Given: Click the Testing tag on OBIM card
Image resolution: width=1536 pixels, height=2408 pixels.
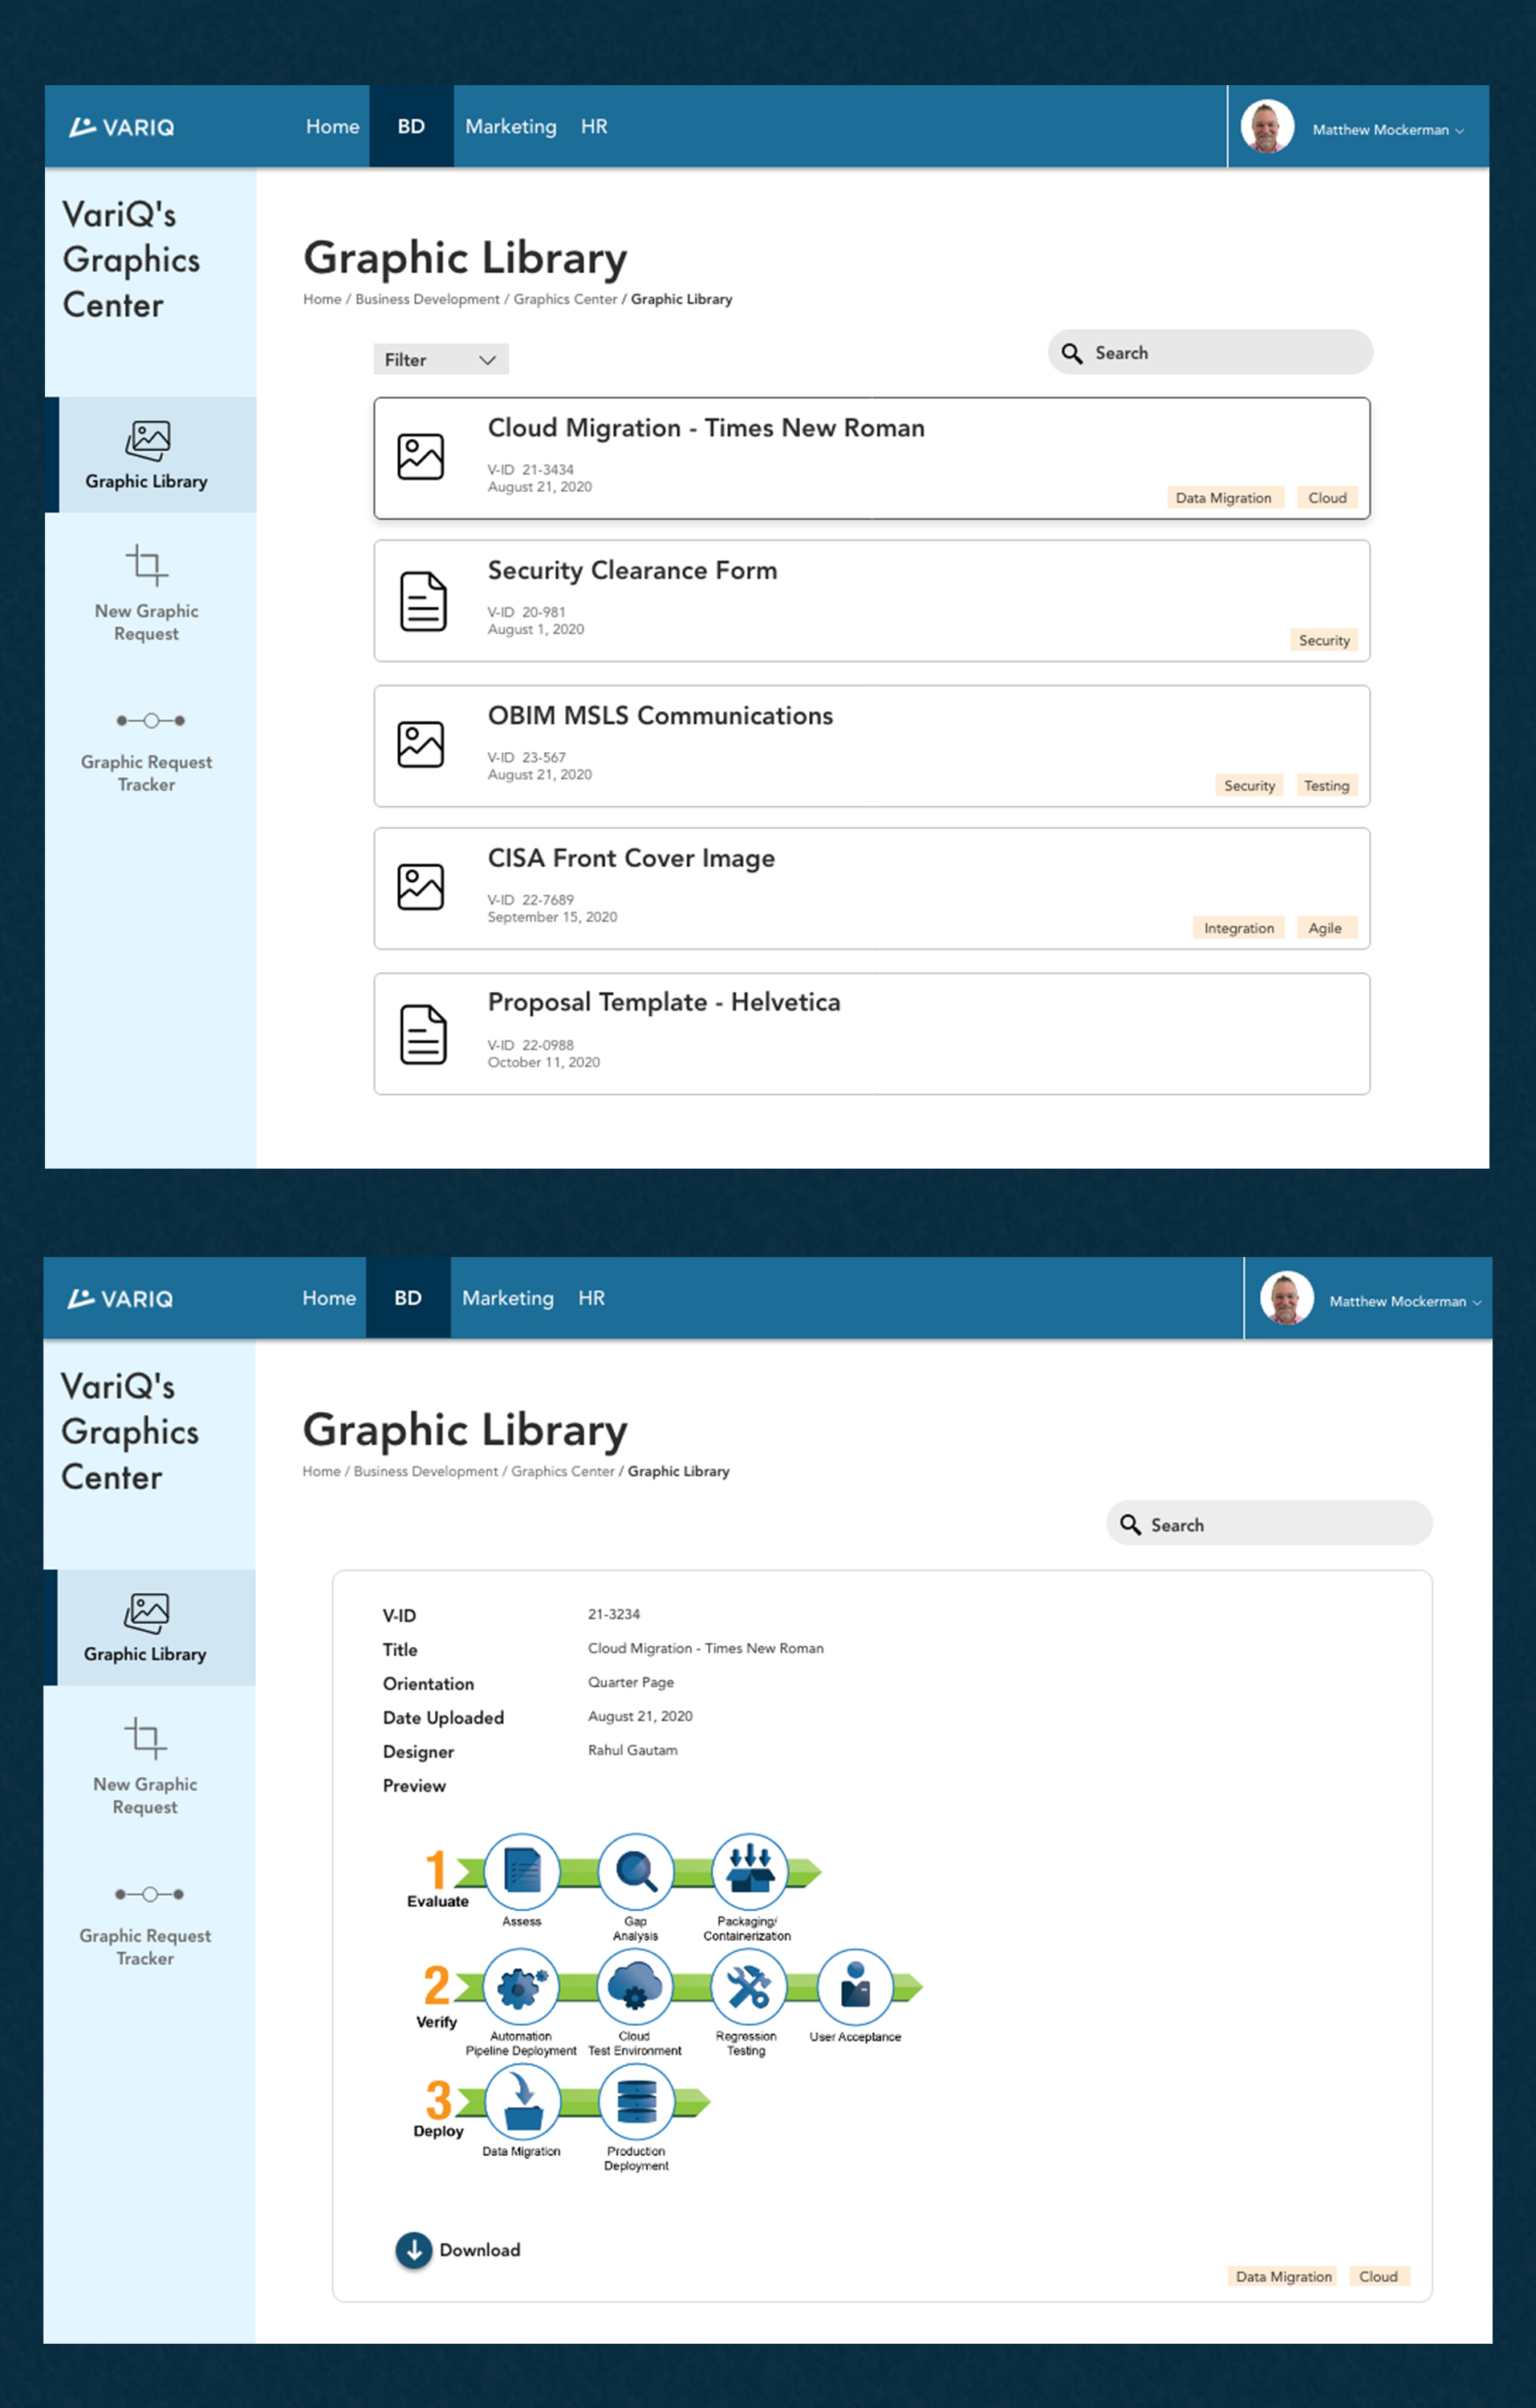Looking at the screenshot, I should tap(1326, 786).
